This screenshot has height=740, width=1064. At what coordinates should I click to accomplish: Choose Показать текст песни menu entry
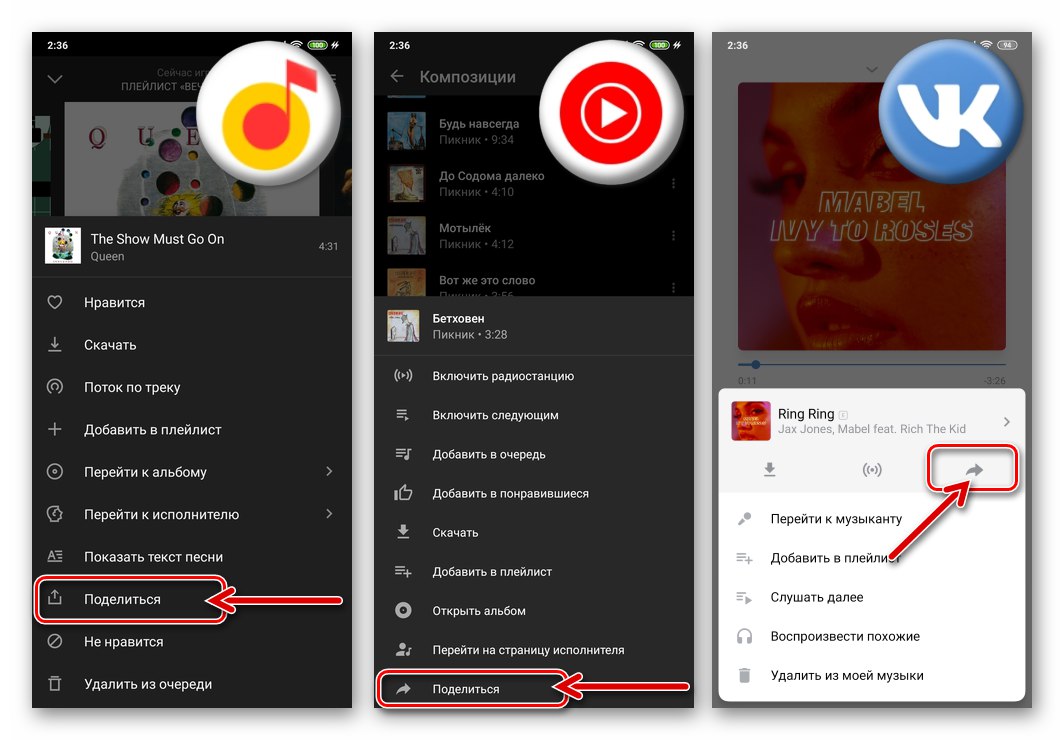(x=192, y=556)
